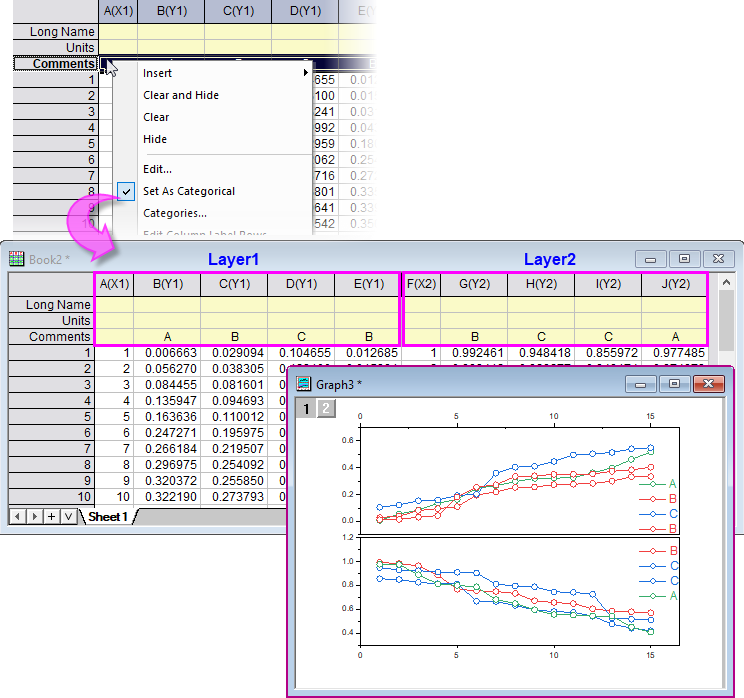This screenshot has height=698, width=744.
Task: Choose Clear and Hide from context menu
Action: click(x=181, y=95)
